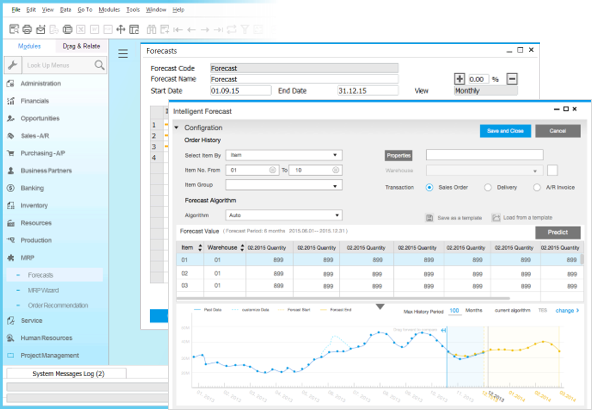Click the Form Settings toolbar icon
Viewport: 592px width, 410px height.
(x=134, y=29)
